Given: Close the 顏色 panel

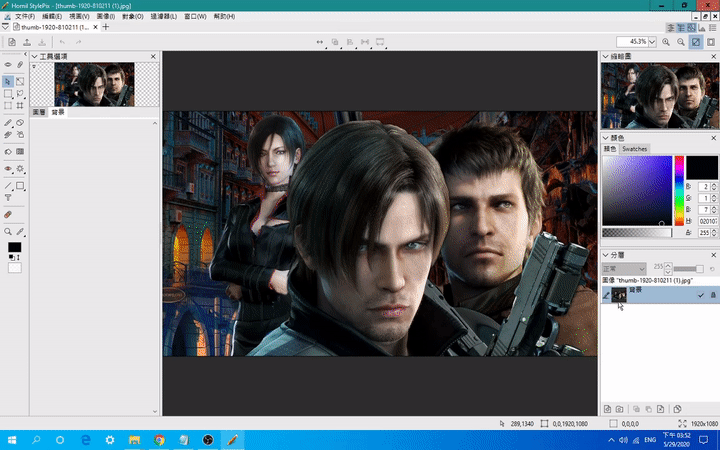Looking at the screenshot, I should 714,138.
